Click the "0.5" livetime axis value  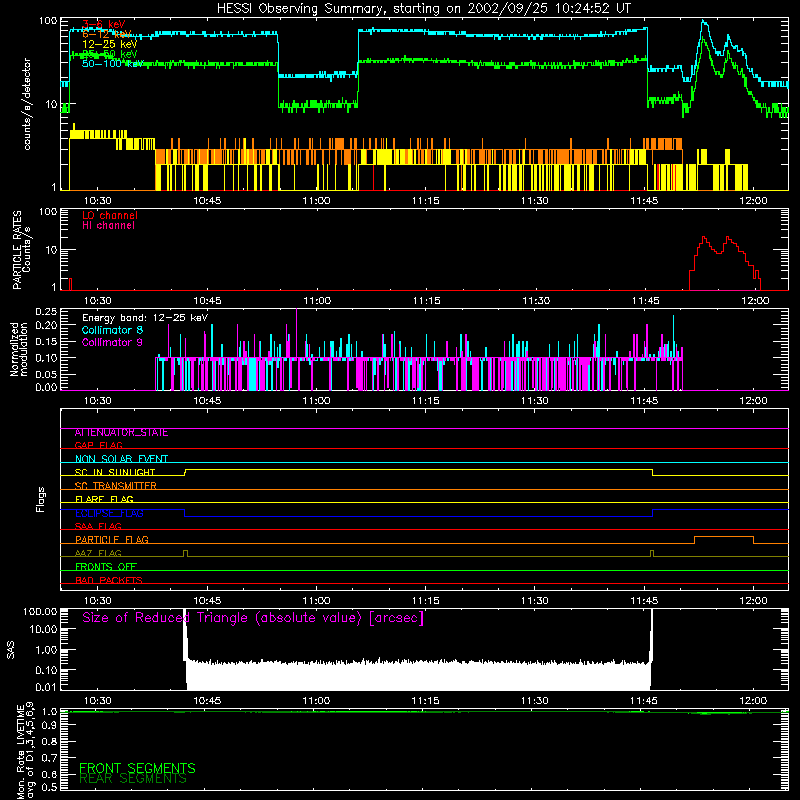click(50, 787)
